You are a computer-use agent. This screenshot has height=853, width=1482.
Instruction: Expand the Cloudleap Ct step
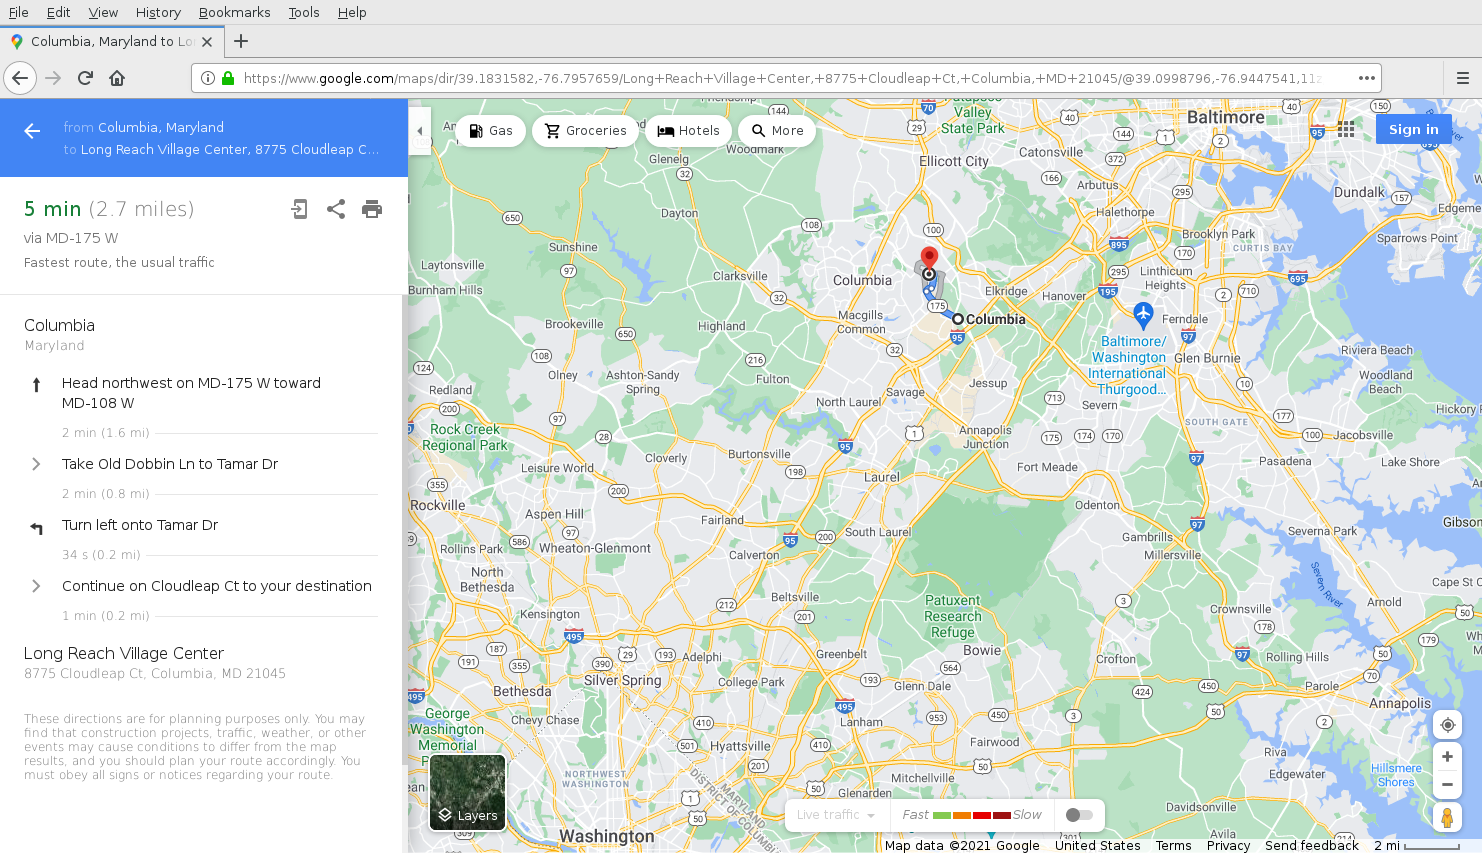click(36, 586)
